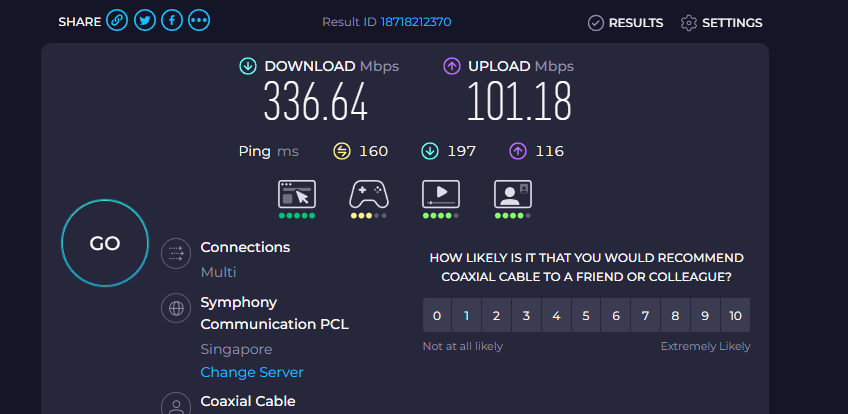Open the Results page
The width and height of the screenshot is (848, 414).
[626, 23]
